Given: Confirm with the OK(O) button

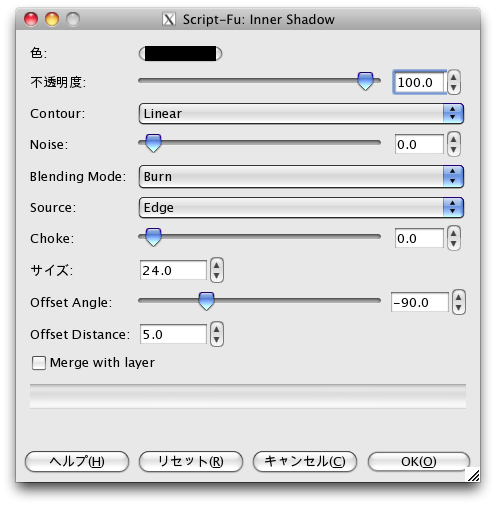Looking at the screenshot, I should point(419,462).
